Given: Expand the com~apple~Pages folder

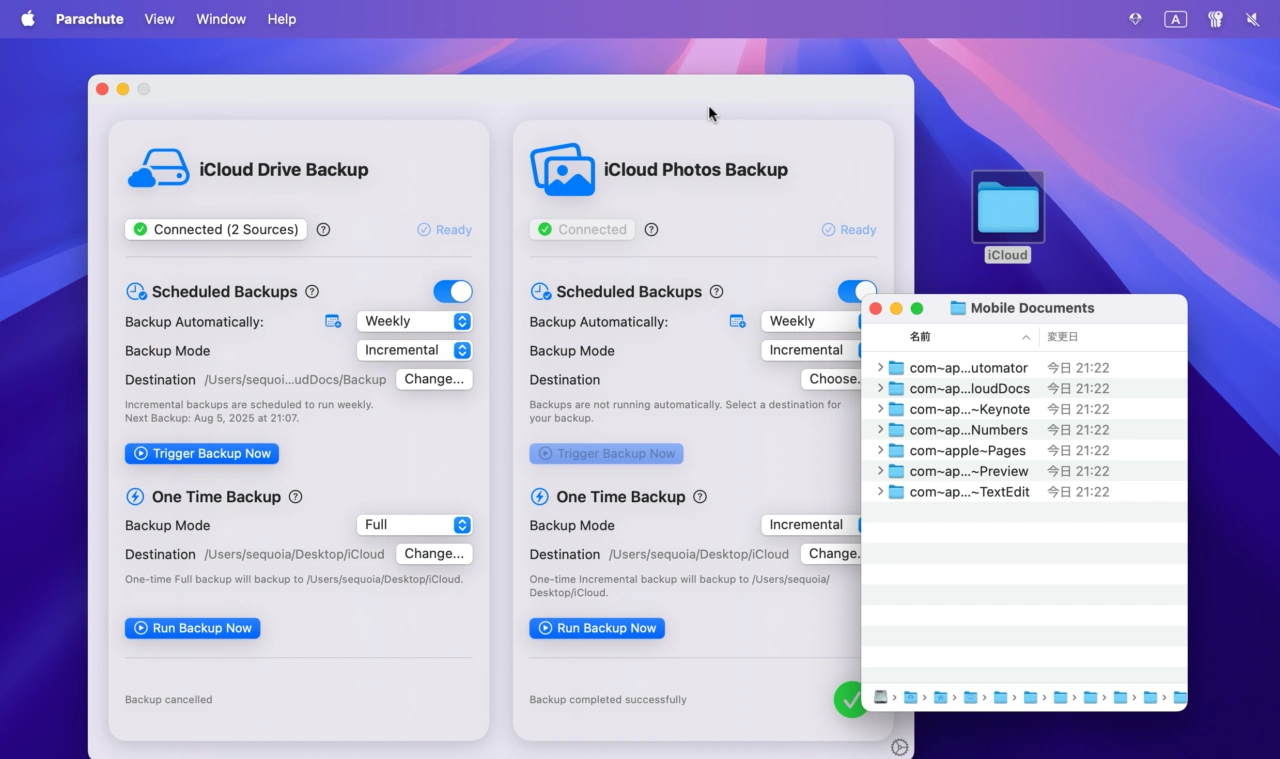Looking at the screenshot, I should 880,451.
